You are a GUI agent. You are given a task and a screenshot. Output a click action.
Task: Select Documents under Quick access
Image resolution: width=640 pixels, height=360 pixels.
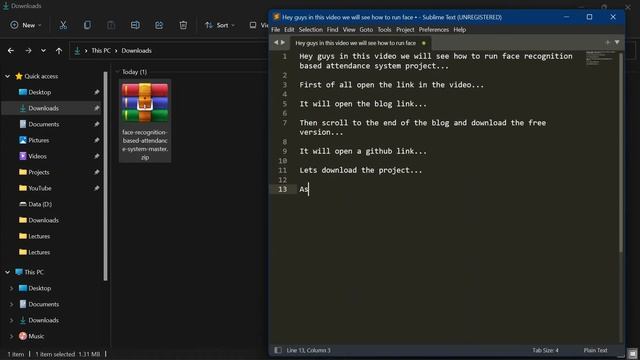44,124
